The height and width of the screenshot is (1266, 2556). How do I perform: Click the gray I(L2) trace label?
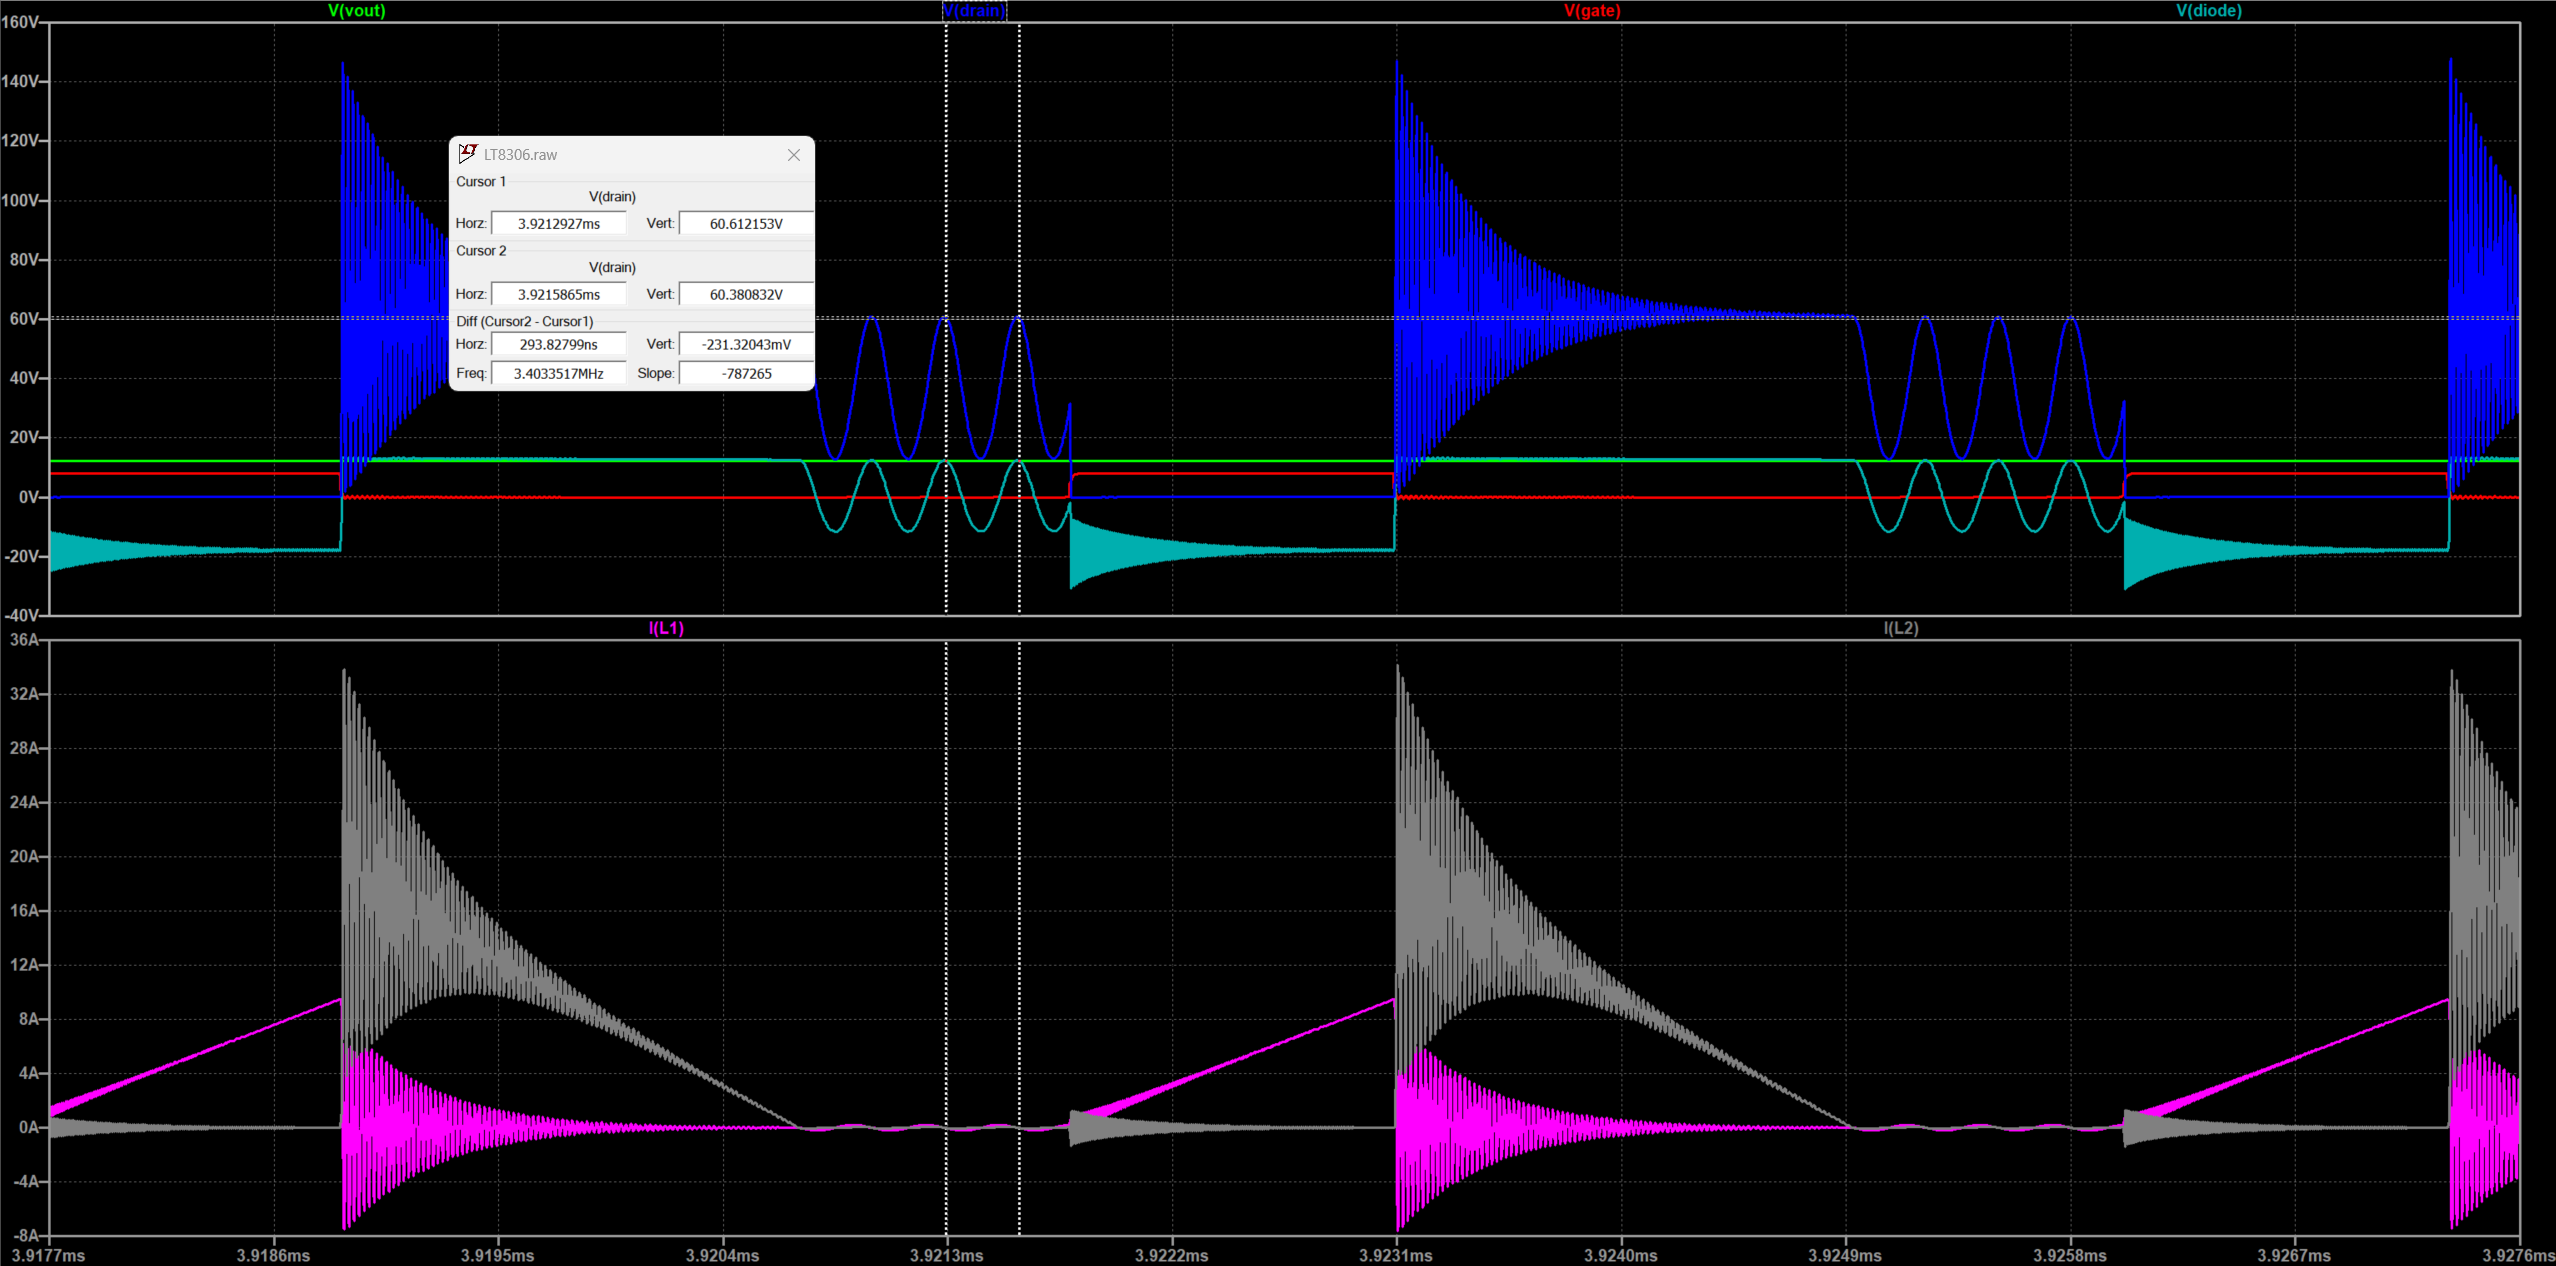coord(1901,628)
